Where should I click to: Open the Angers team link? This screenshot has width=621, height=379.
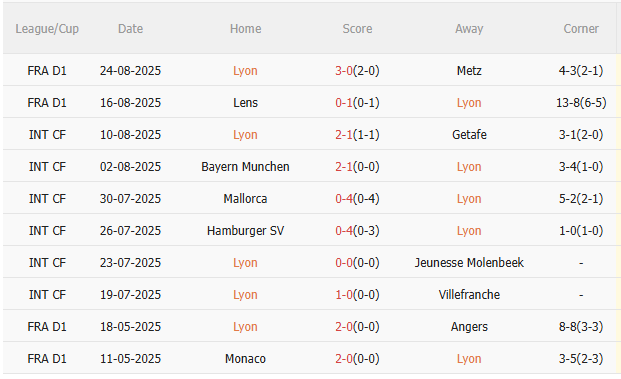point(469,327)
